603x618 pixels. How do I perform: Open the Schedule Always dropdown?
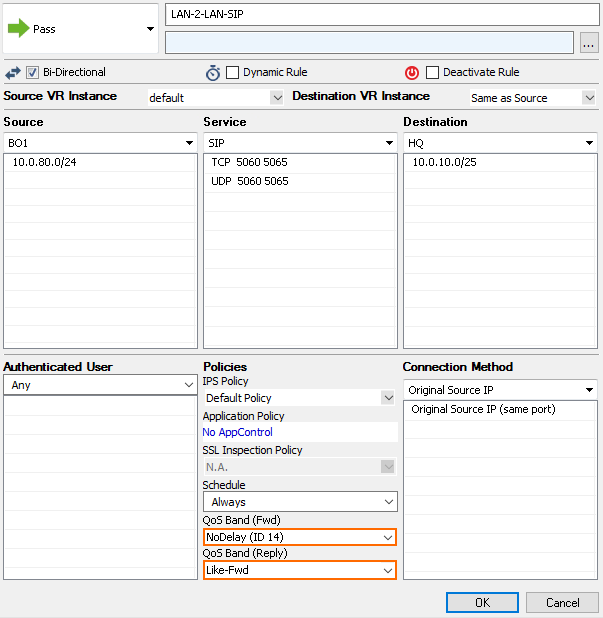click(x=300, y=502)
